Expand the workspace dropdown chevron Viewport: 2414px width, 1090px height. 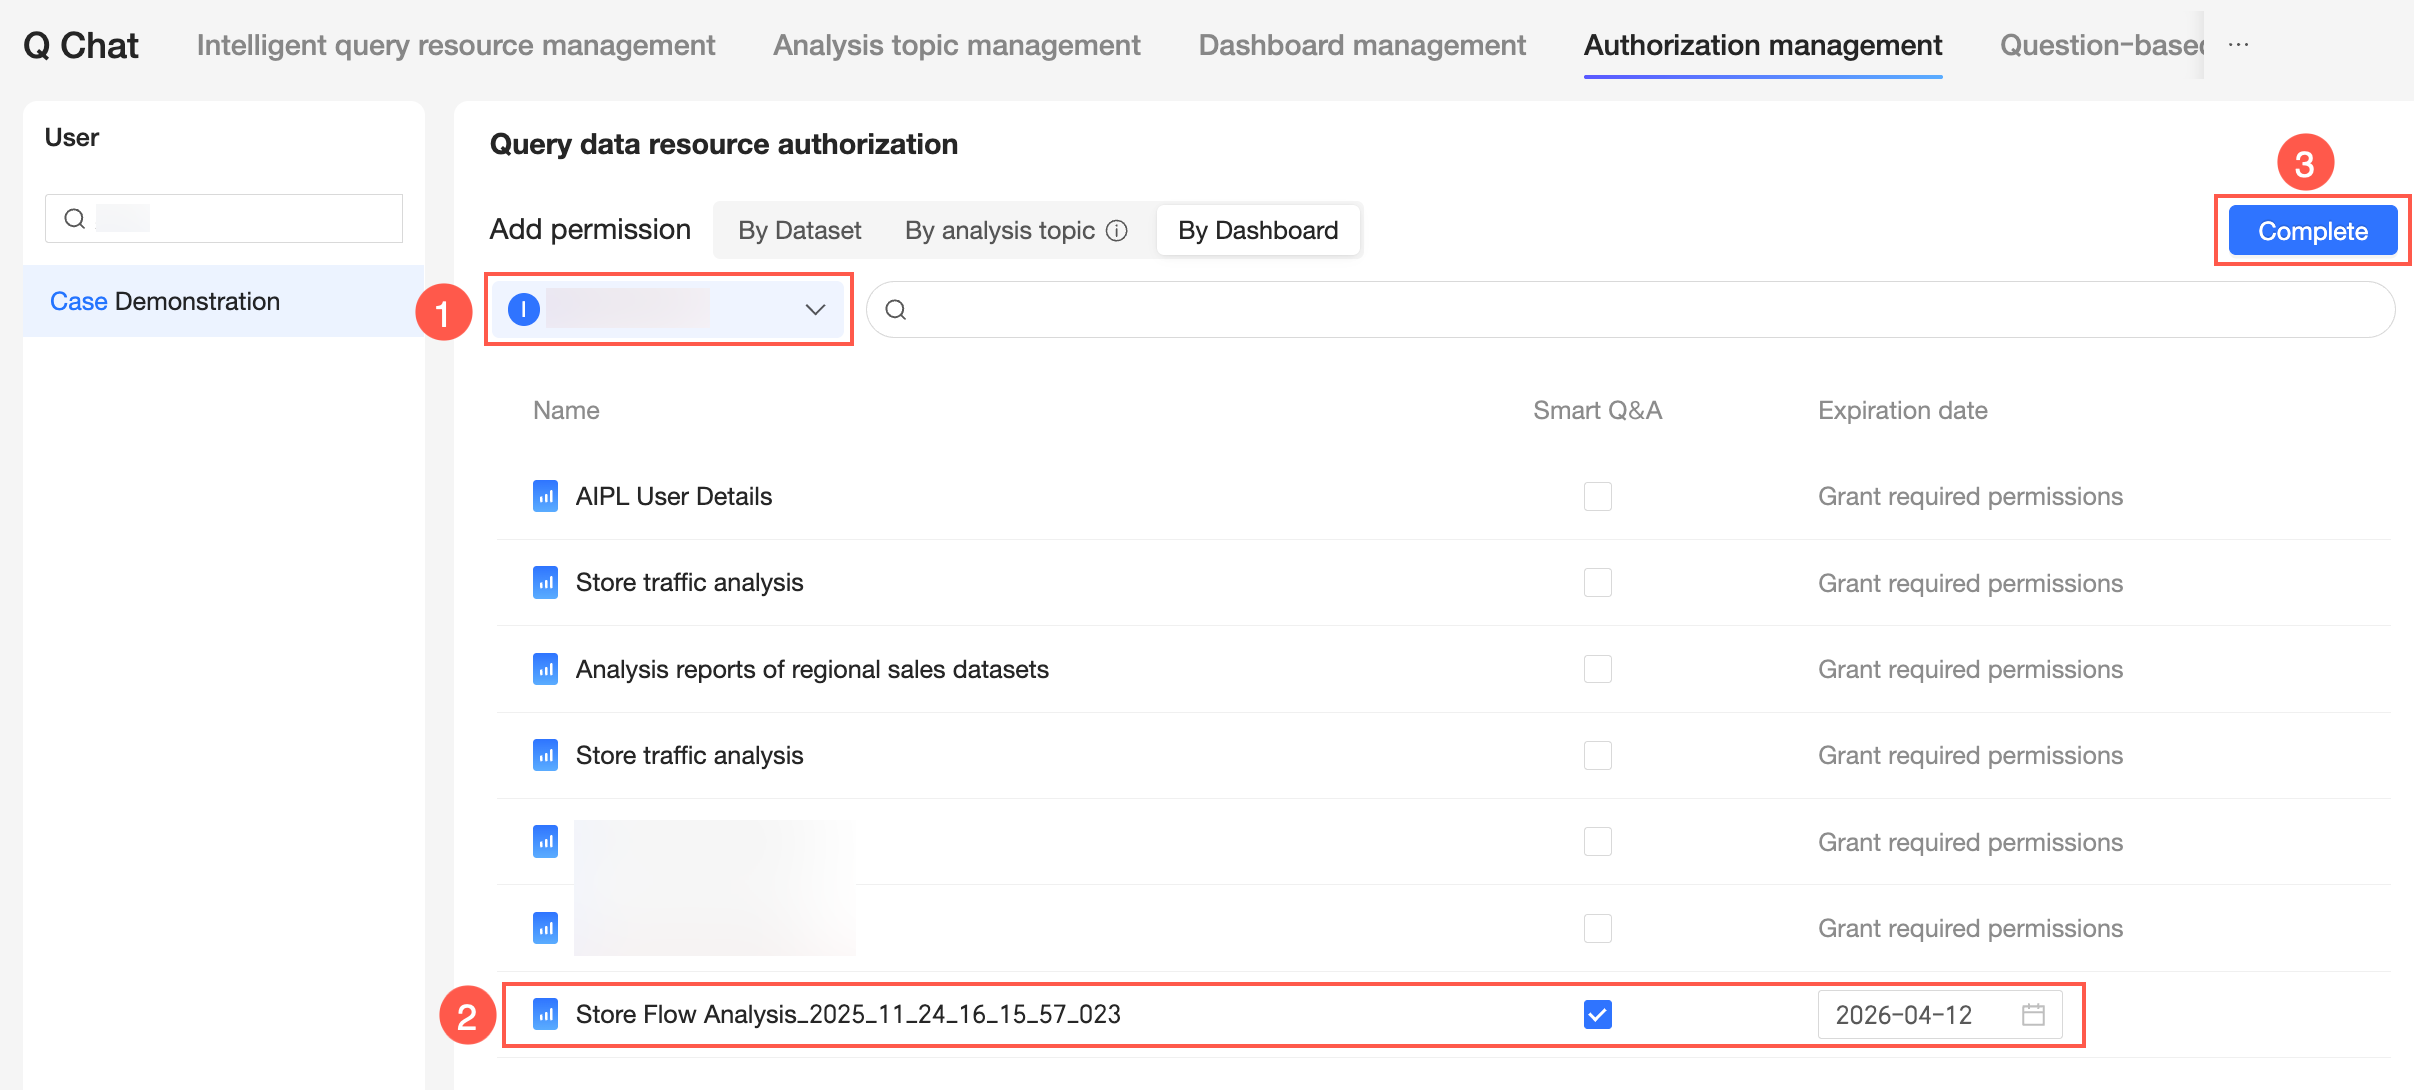[815, 310]
